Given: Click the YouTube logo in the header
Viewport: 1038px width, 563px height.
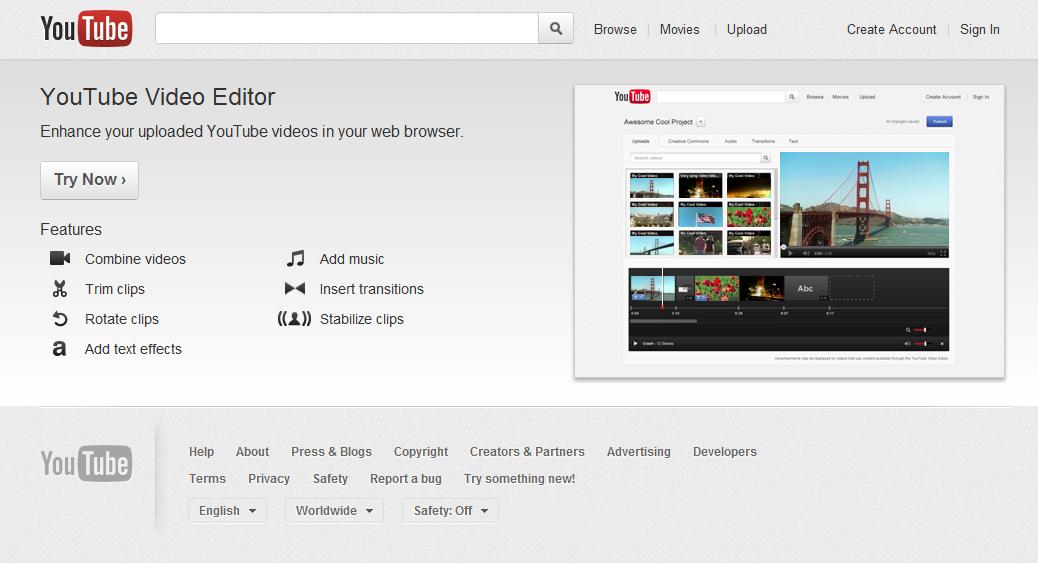Looking at the screenshot, I should pos(86,28).
